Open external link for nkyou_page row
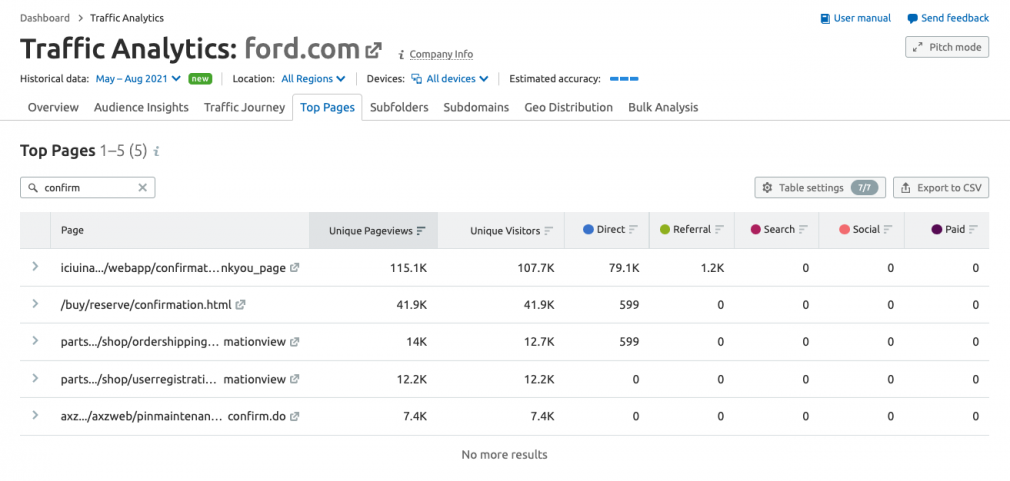The width and height of the screenshot is (1010, 481). (294, 268)
